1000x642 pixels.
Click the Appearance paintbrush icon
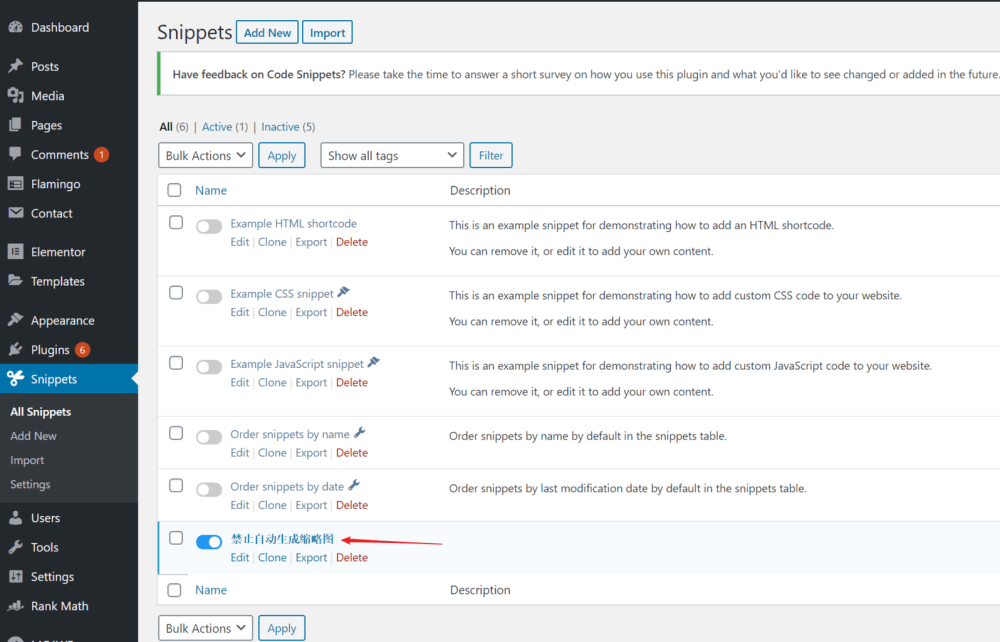tap(15, 320)
